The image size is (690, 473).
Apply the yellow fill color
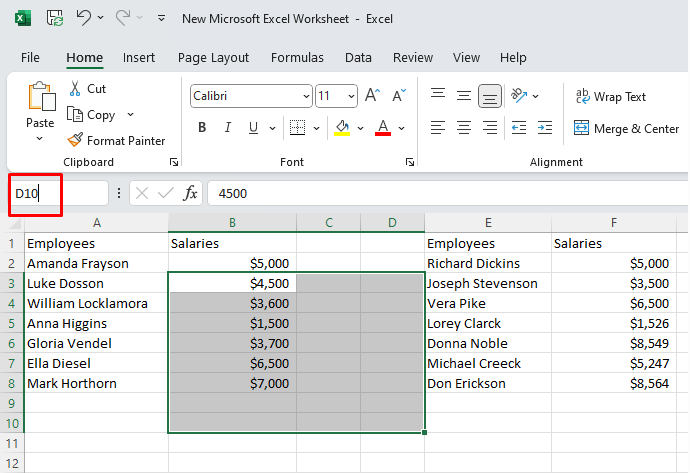(342, 128)
